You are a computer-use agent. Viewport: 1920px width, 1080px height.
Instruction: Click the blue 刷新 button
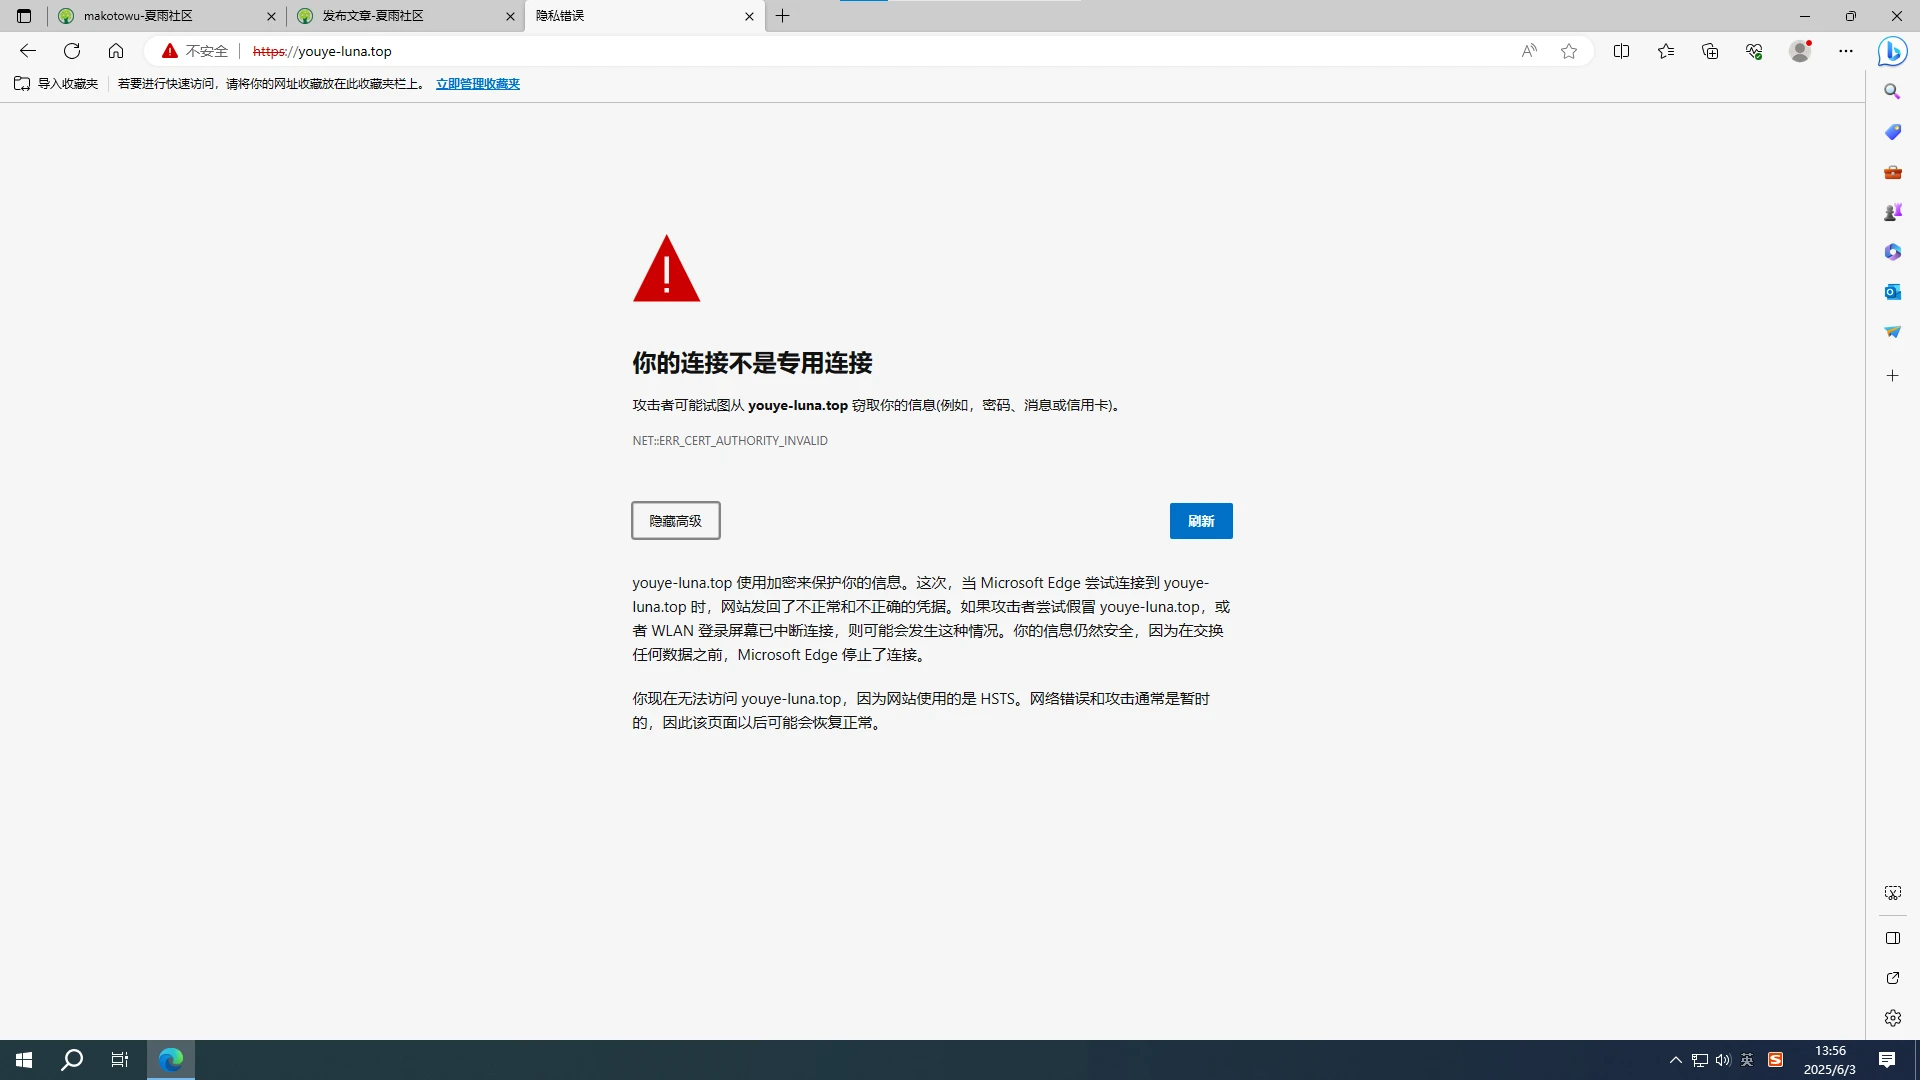point(1201,521)
